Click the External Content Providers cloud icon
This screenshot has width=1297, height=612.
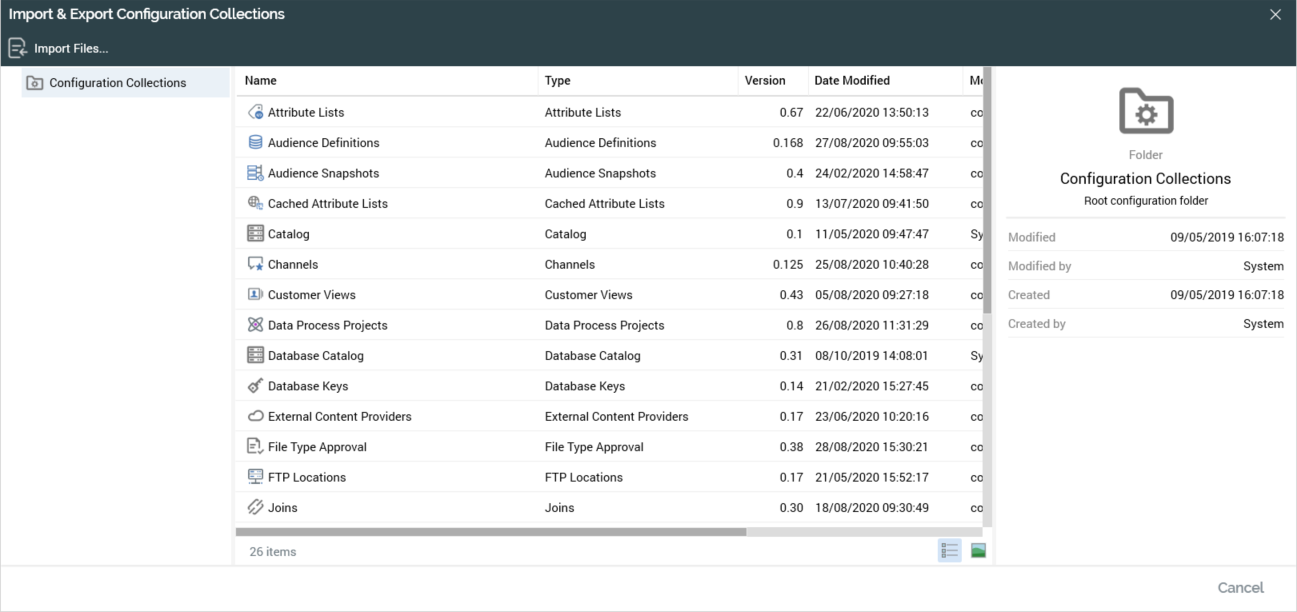tap(255, 416)
